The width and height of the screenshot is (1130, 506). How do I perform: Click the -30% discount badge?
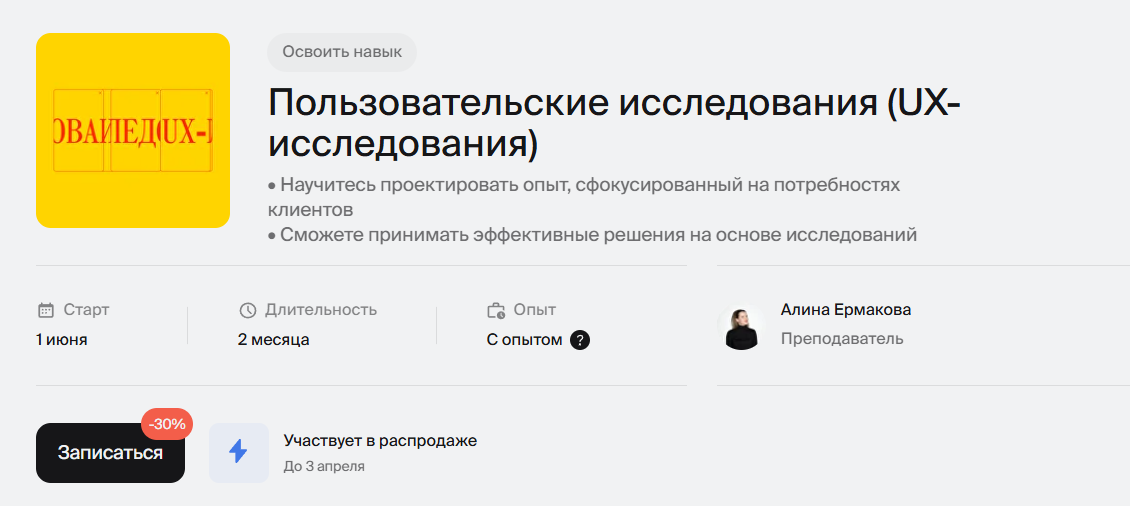click(167, 424)
